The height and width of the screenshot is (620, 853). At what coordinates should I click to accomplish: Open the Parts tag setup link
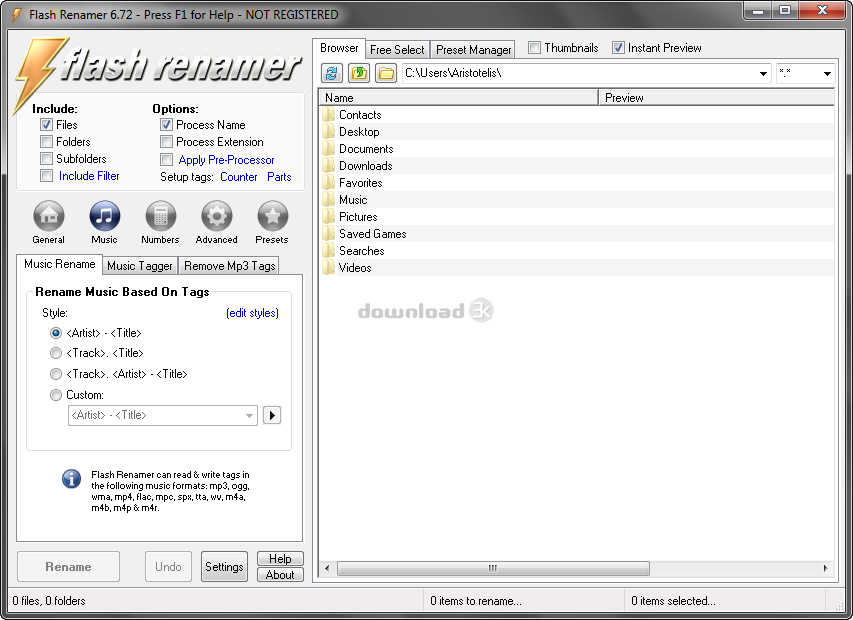tap(279, 177)
